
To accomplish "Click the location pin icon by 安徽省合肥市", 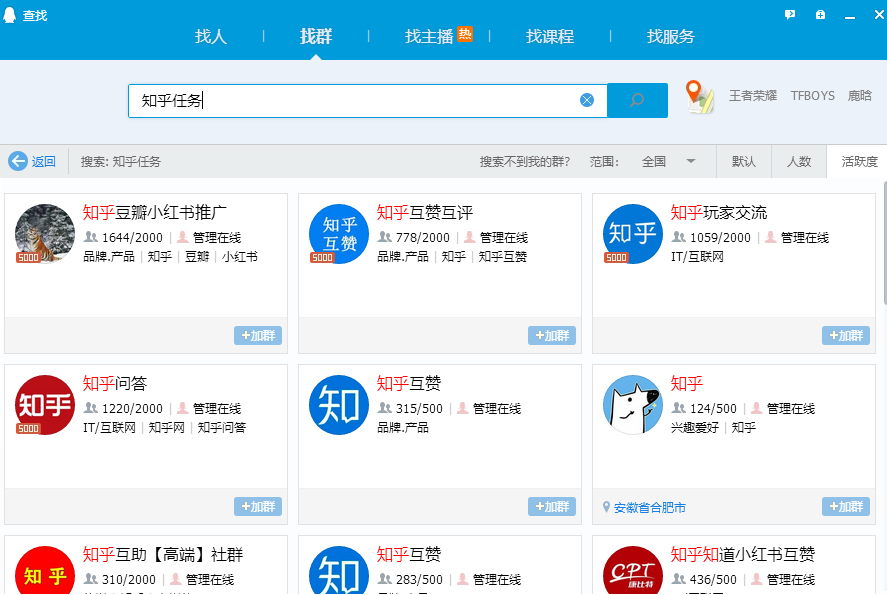I will [x=606, y=507].
